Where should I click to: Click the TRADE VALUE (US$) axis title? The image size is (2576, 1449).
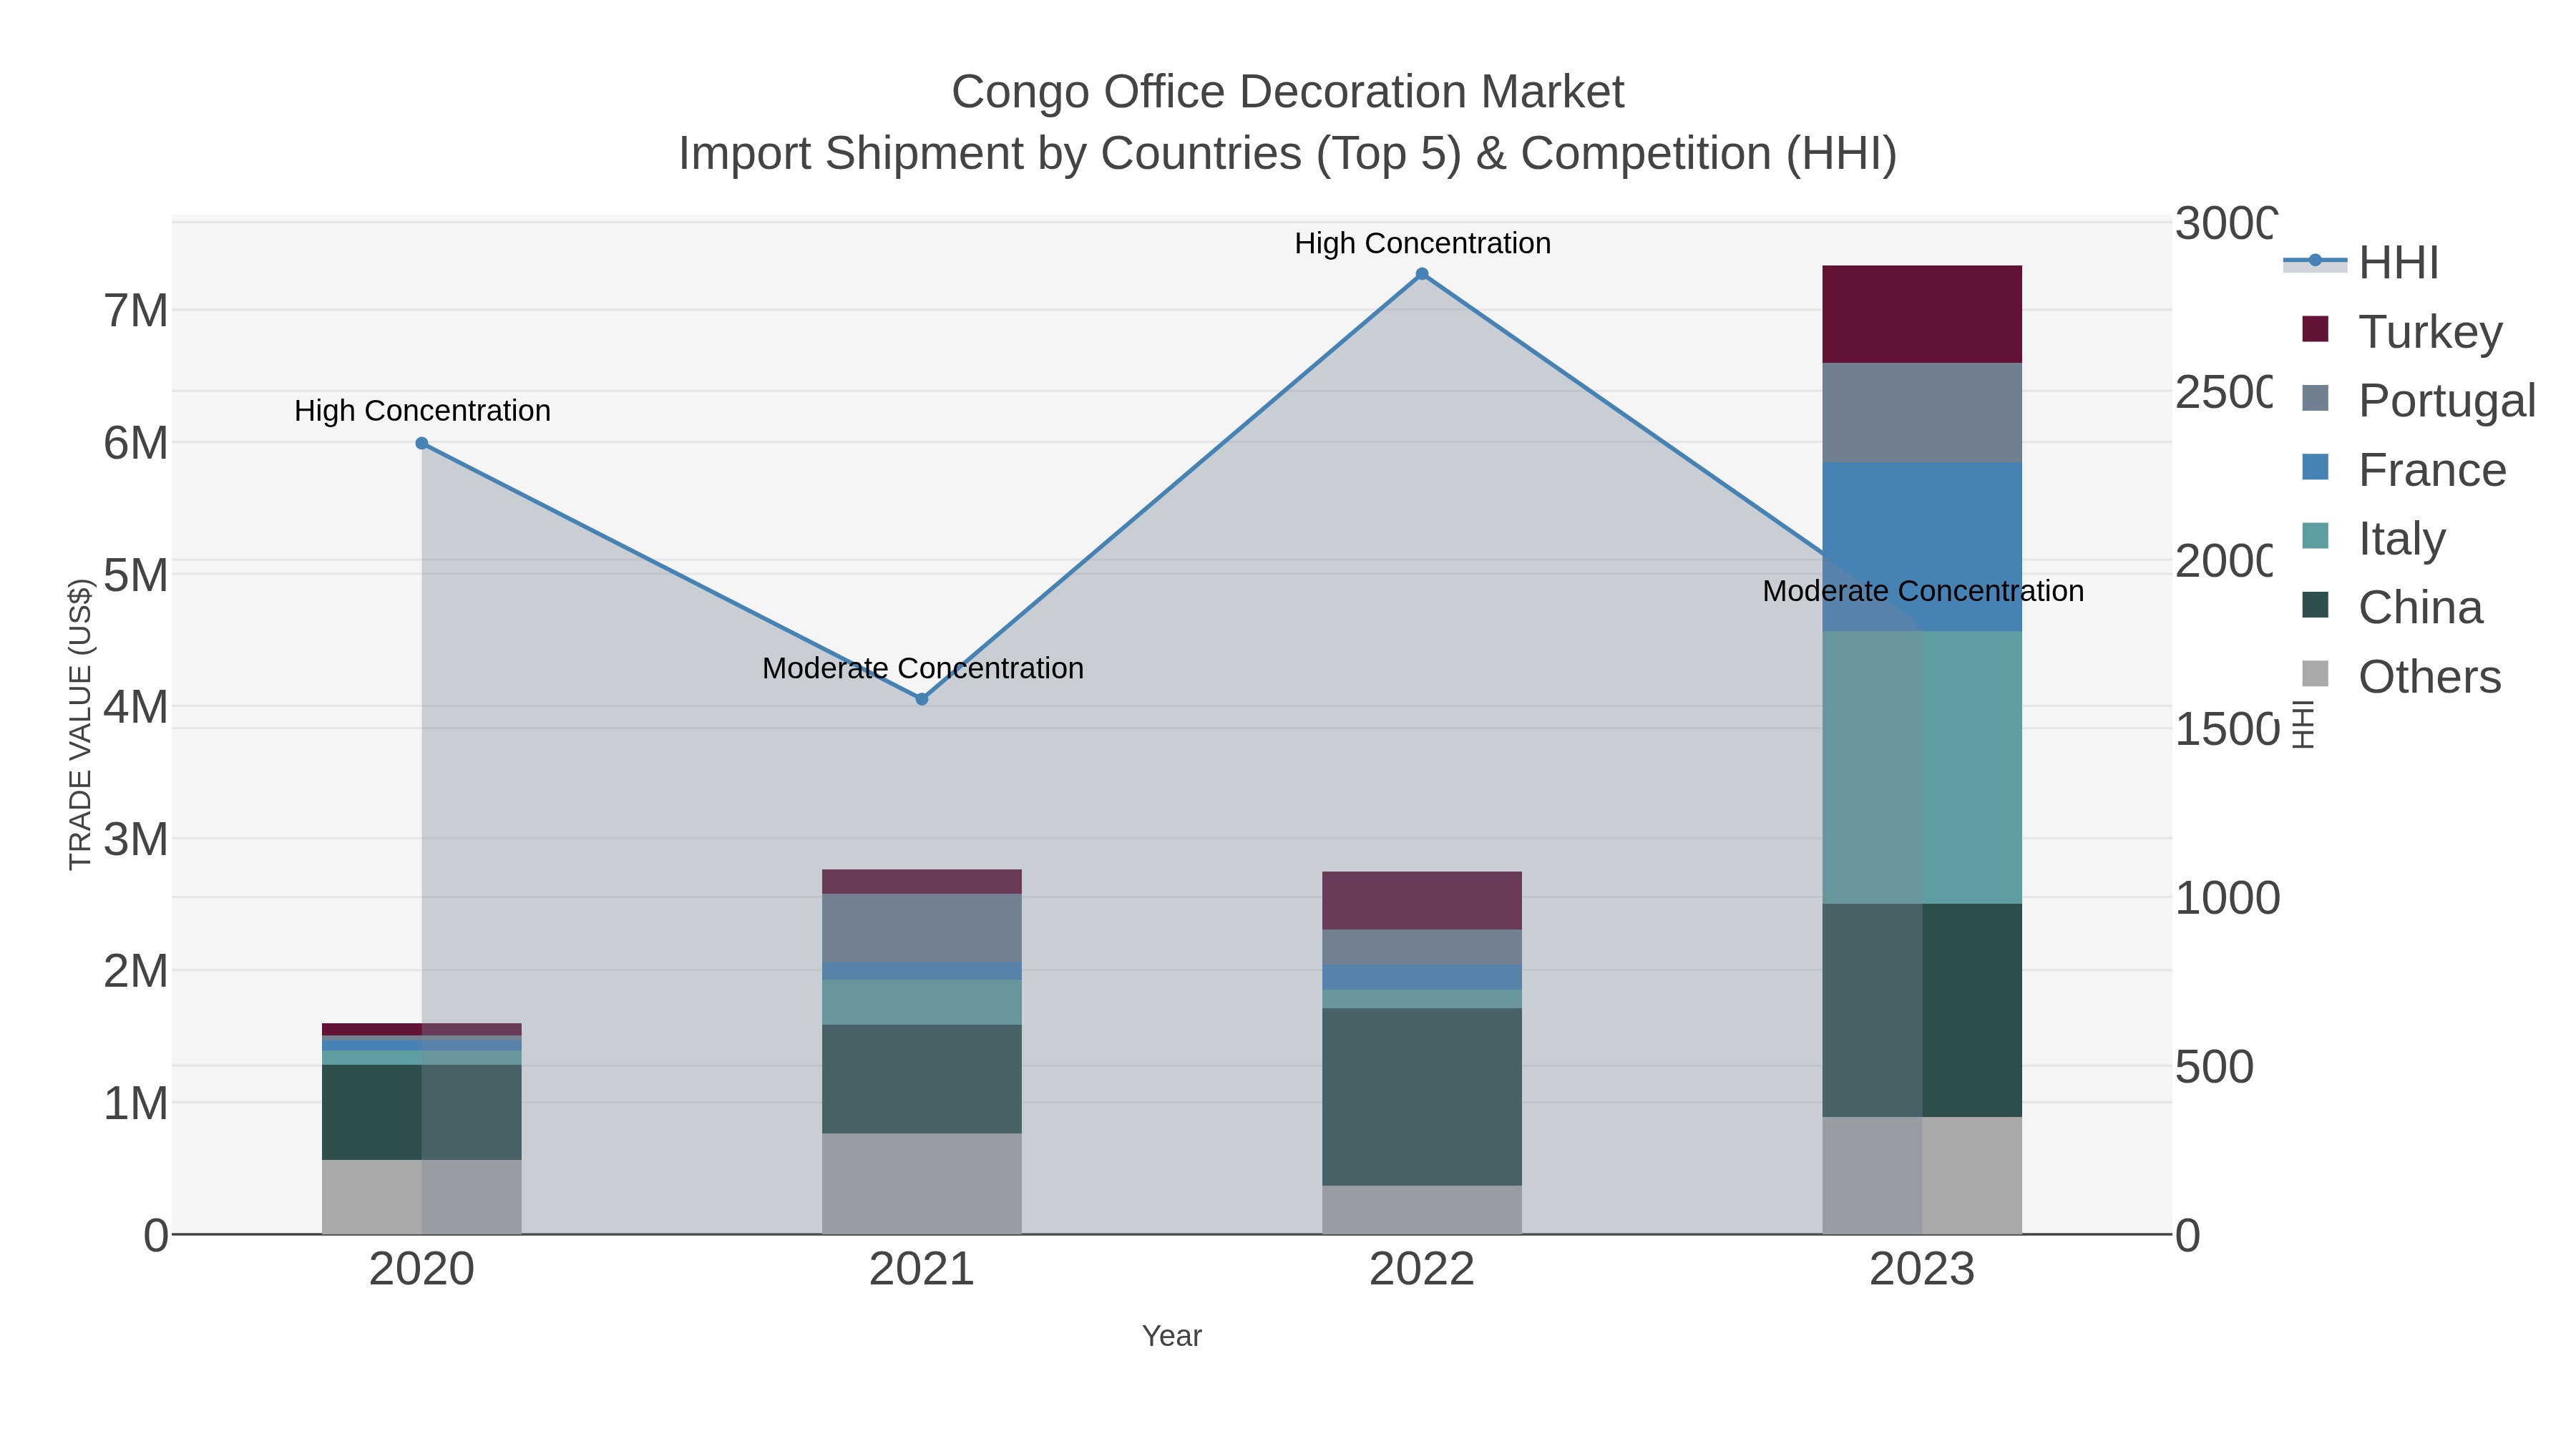[80, 725]
